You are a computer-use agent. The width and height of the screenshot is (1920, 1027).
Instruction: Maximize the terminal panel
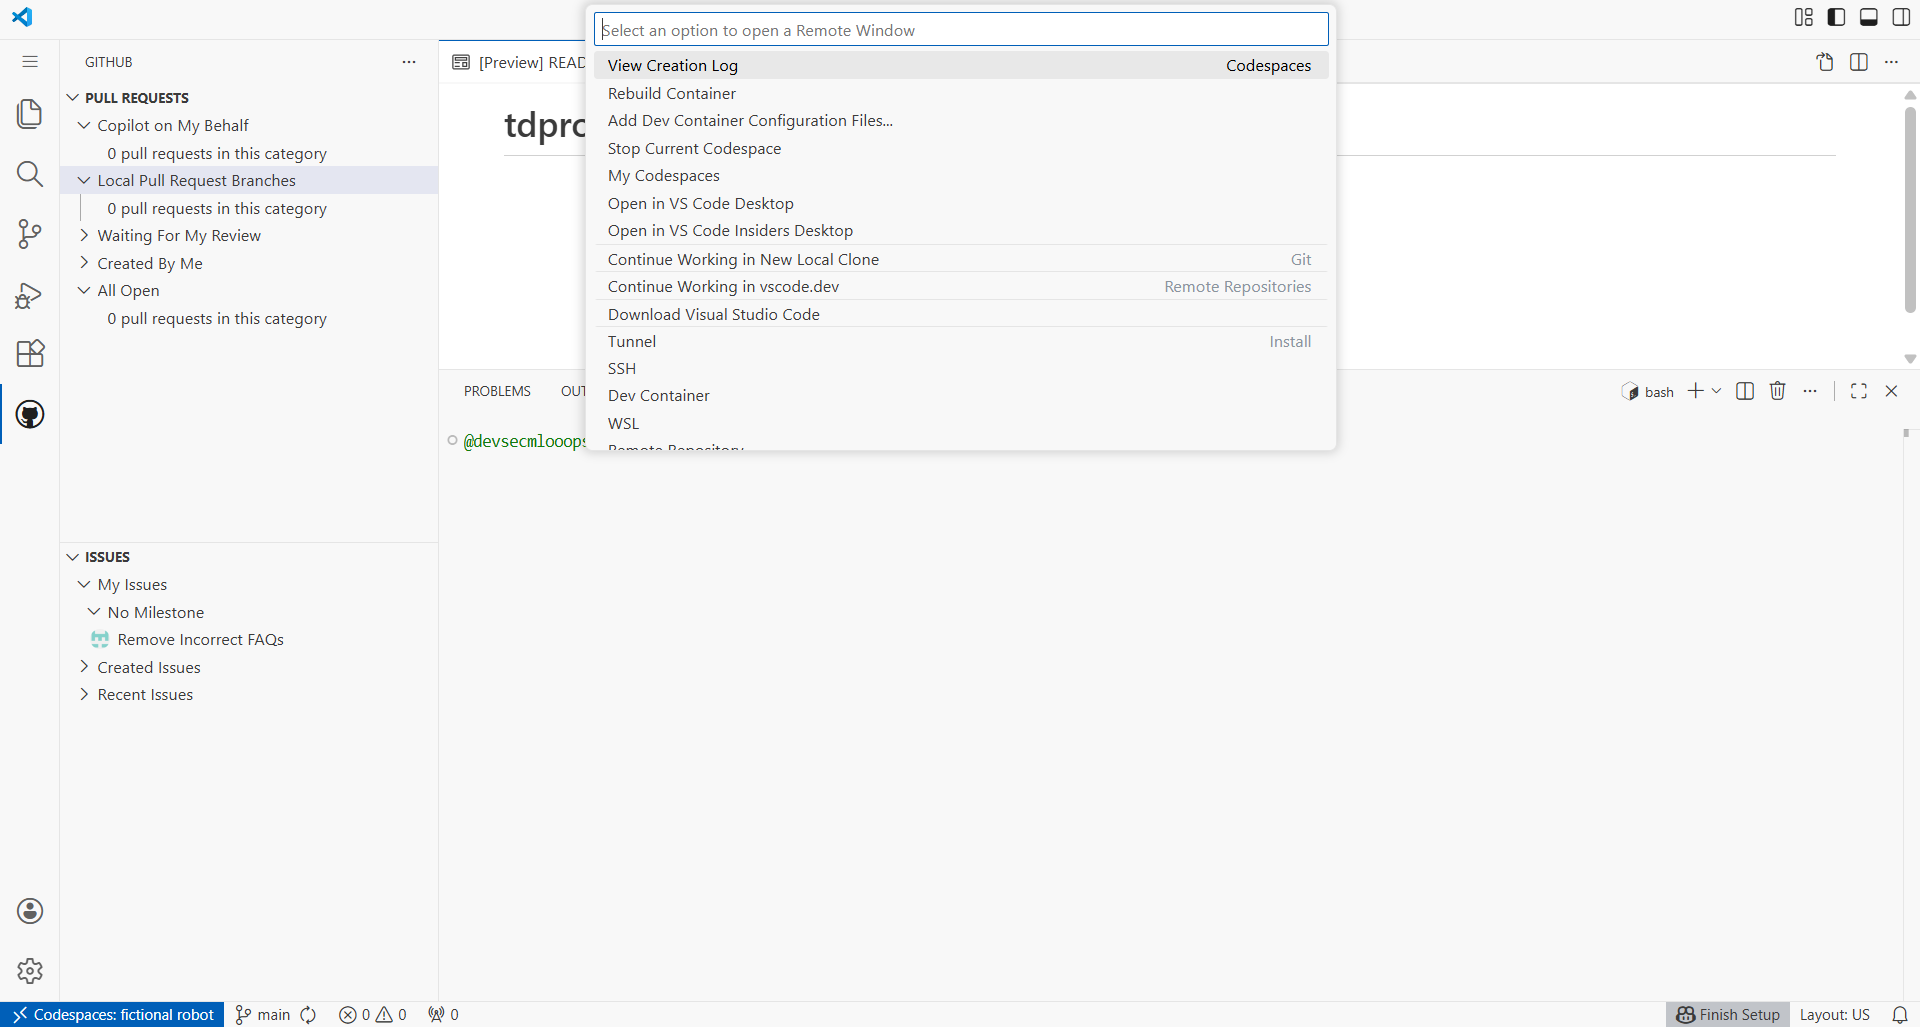1859,391
